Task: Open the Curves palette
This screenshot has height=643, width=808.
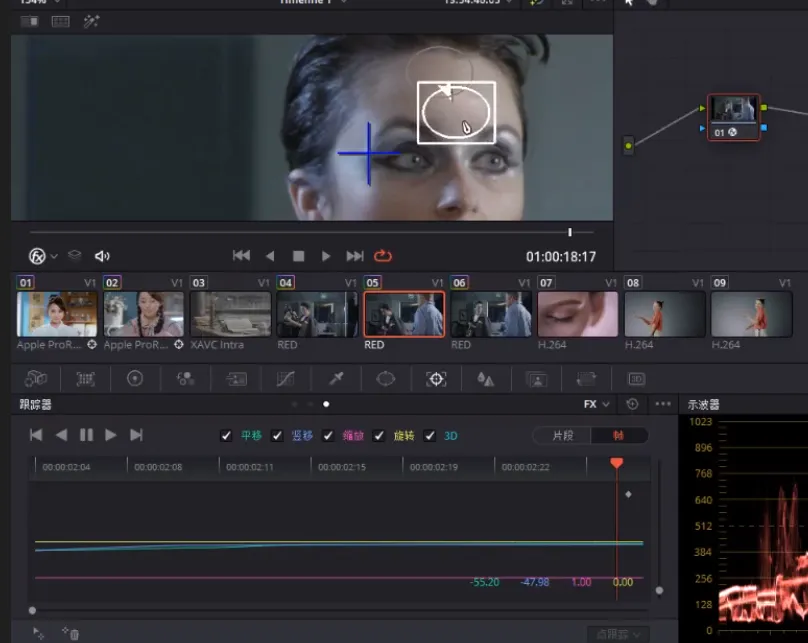Action: [285, 379]
